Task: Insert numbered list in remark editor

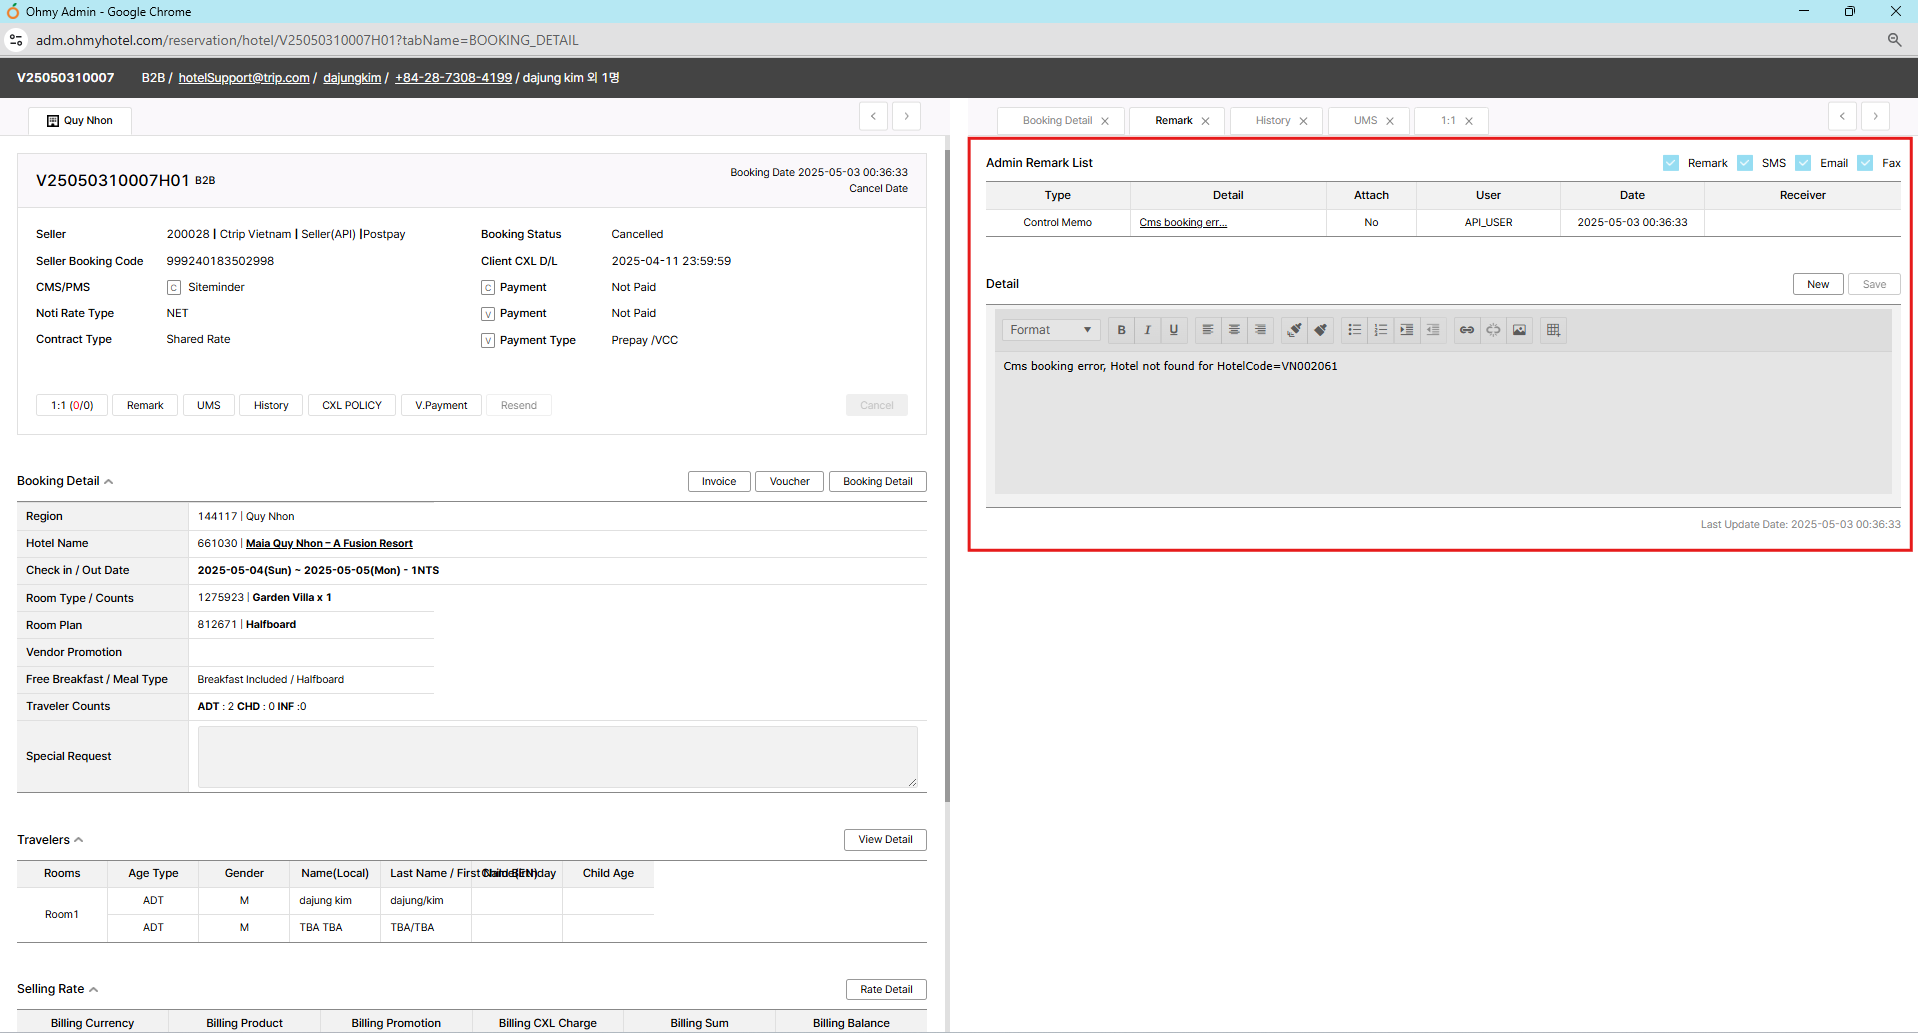Action: (1380, 330)
